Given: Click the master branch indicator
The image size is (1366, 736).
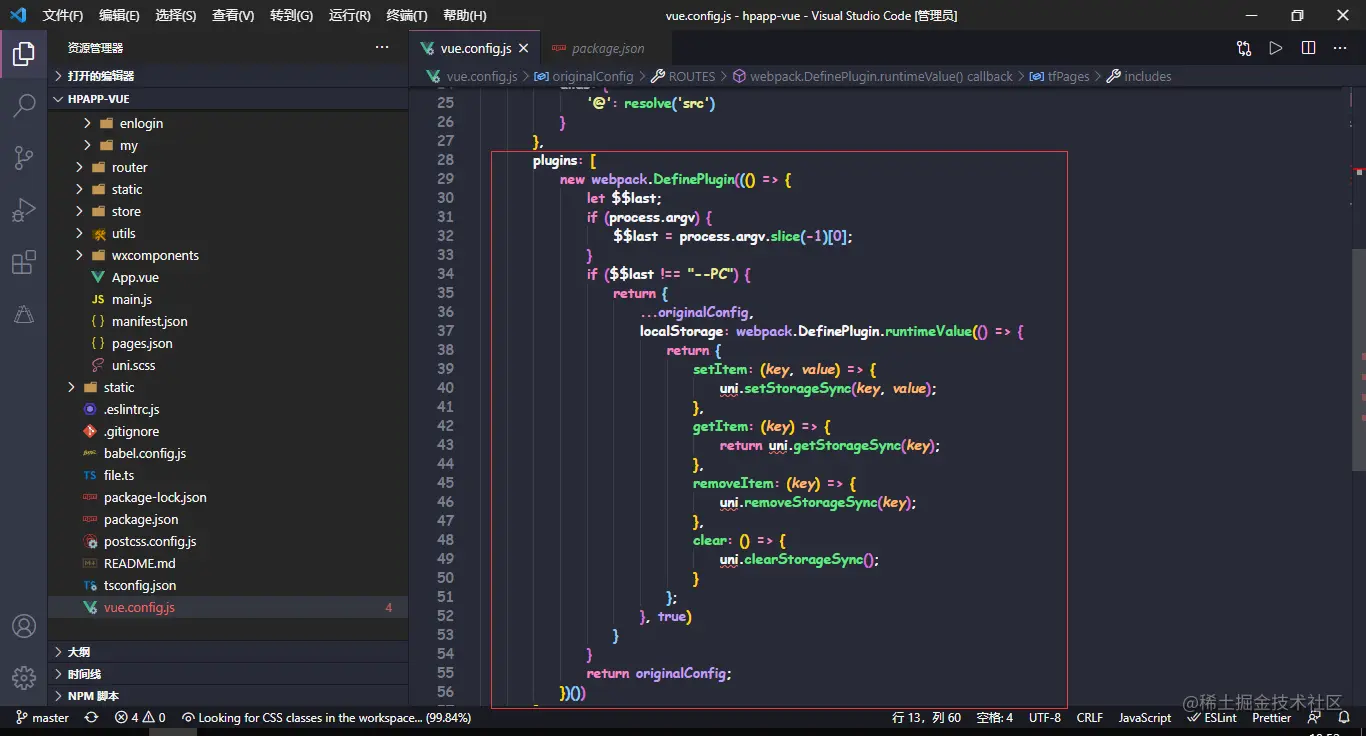Looking at the screenshot, I should [42, 717].
